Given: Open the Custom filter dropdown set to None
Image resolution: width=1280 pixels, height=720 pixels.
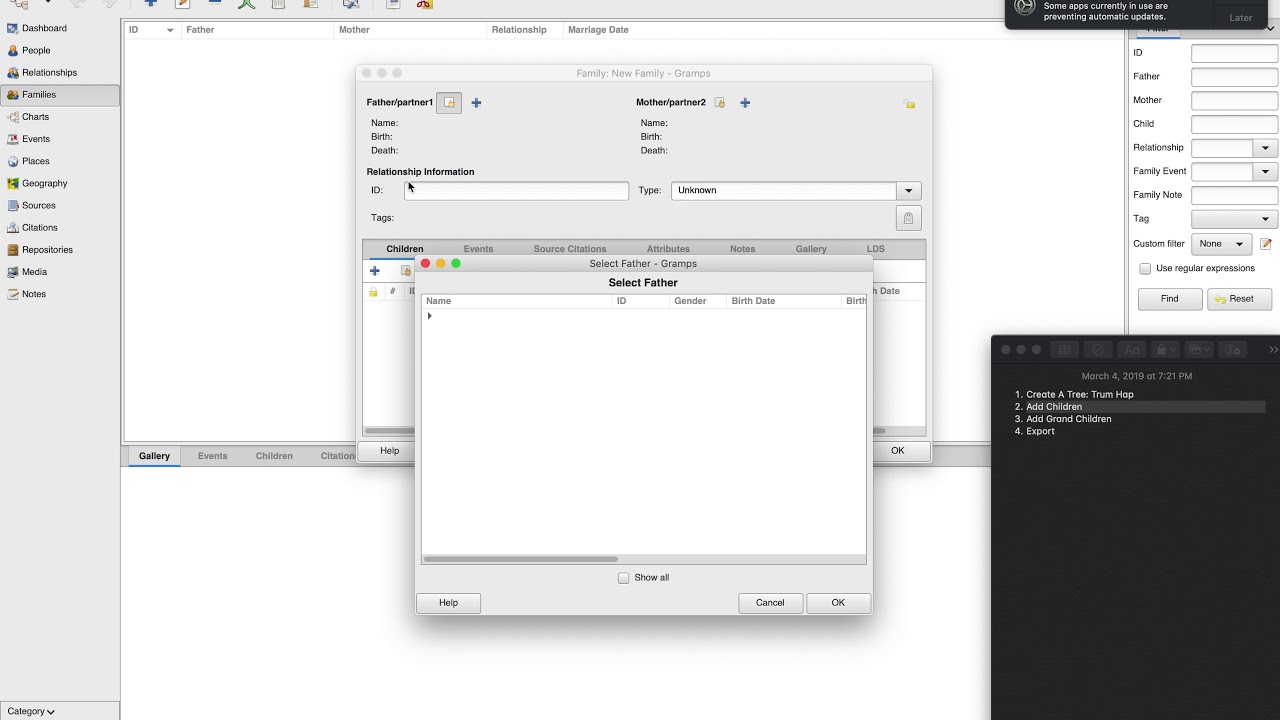Looking at the screenshot, I should pyautogui.click(x=1221, y=244).
